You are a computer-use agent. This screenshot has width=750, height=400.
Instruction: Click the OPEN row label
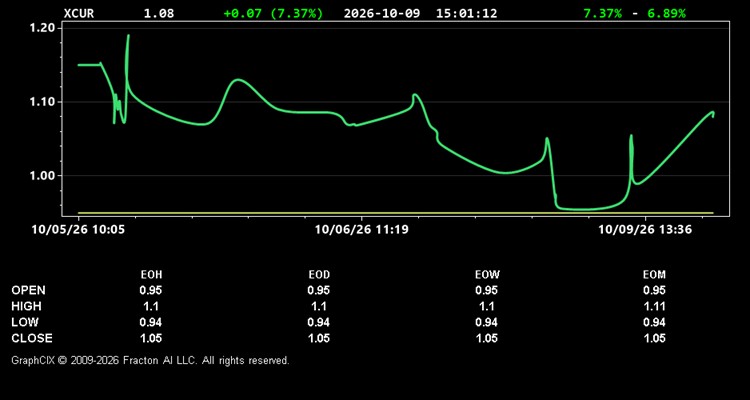tap(28, 290)
